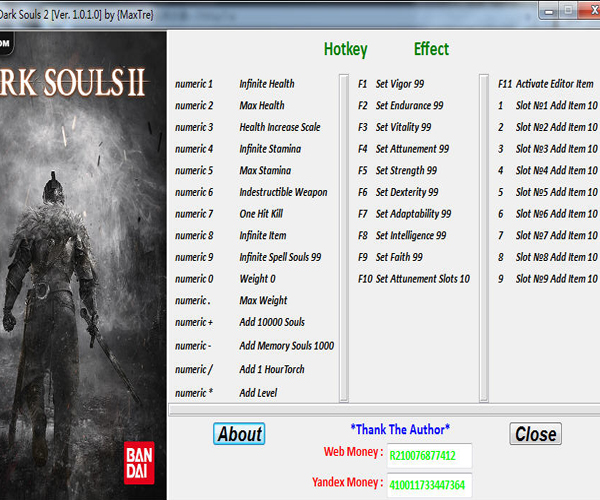The width and height of the screenshot is (600, 500).
Task: Select the Max Health effect text
Action: coord(262,105)
